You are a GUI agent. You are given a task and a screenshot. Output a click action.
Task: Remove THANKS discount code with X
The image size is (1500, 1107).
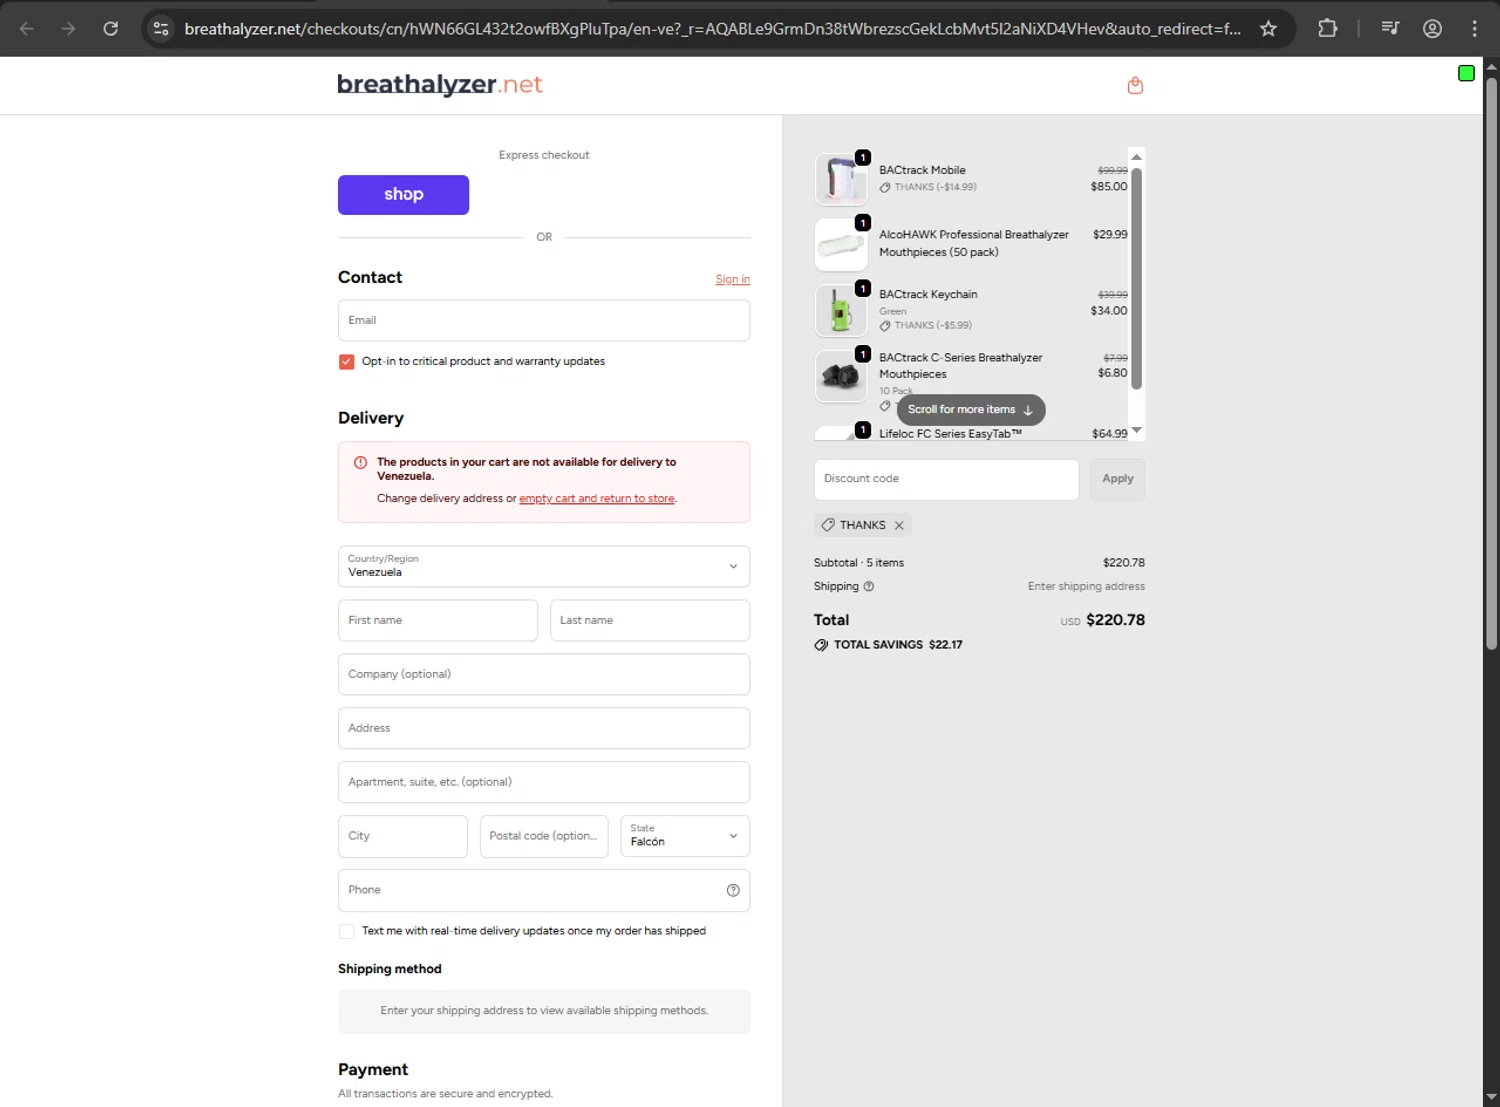click(x=899, y=525)
